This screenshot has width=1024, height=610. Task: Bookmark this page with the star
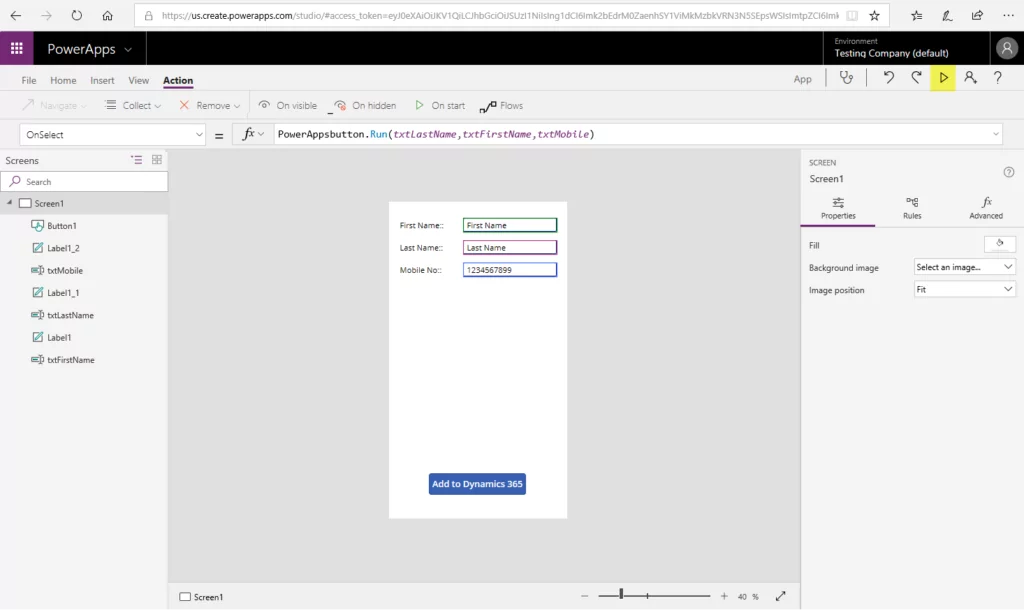click(874, 16)
